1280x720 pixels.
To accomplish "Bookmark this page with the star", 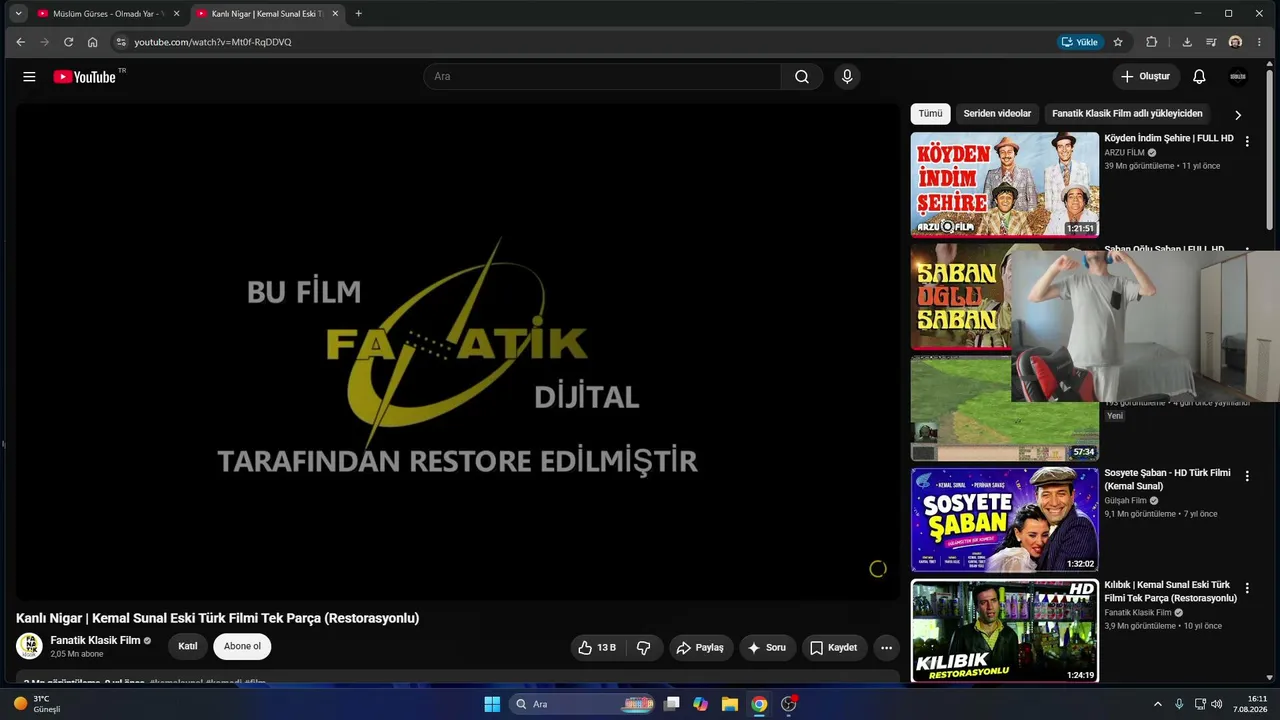I will click(x=1118, y=42).
